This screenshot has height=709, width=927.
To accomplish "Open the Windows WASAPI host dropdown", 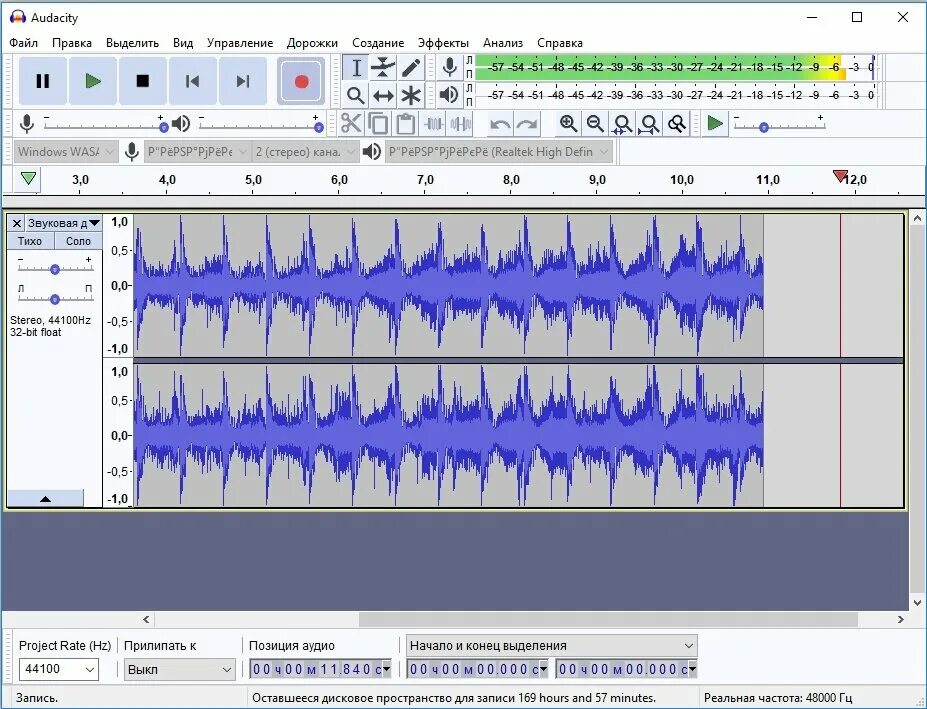I will [x=65, y=152].
